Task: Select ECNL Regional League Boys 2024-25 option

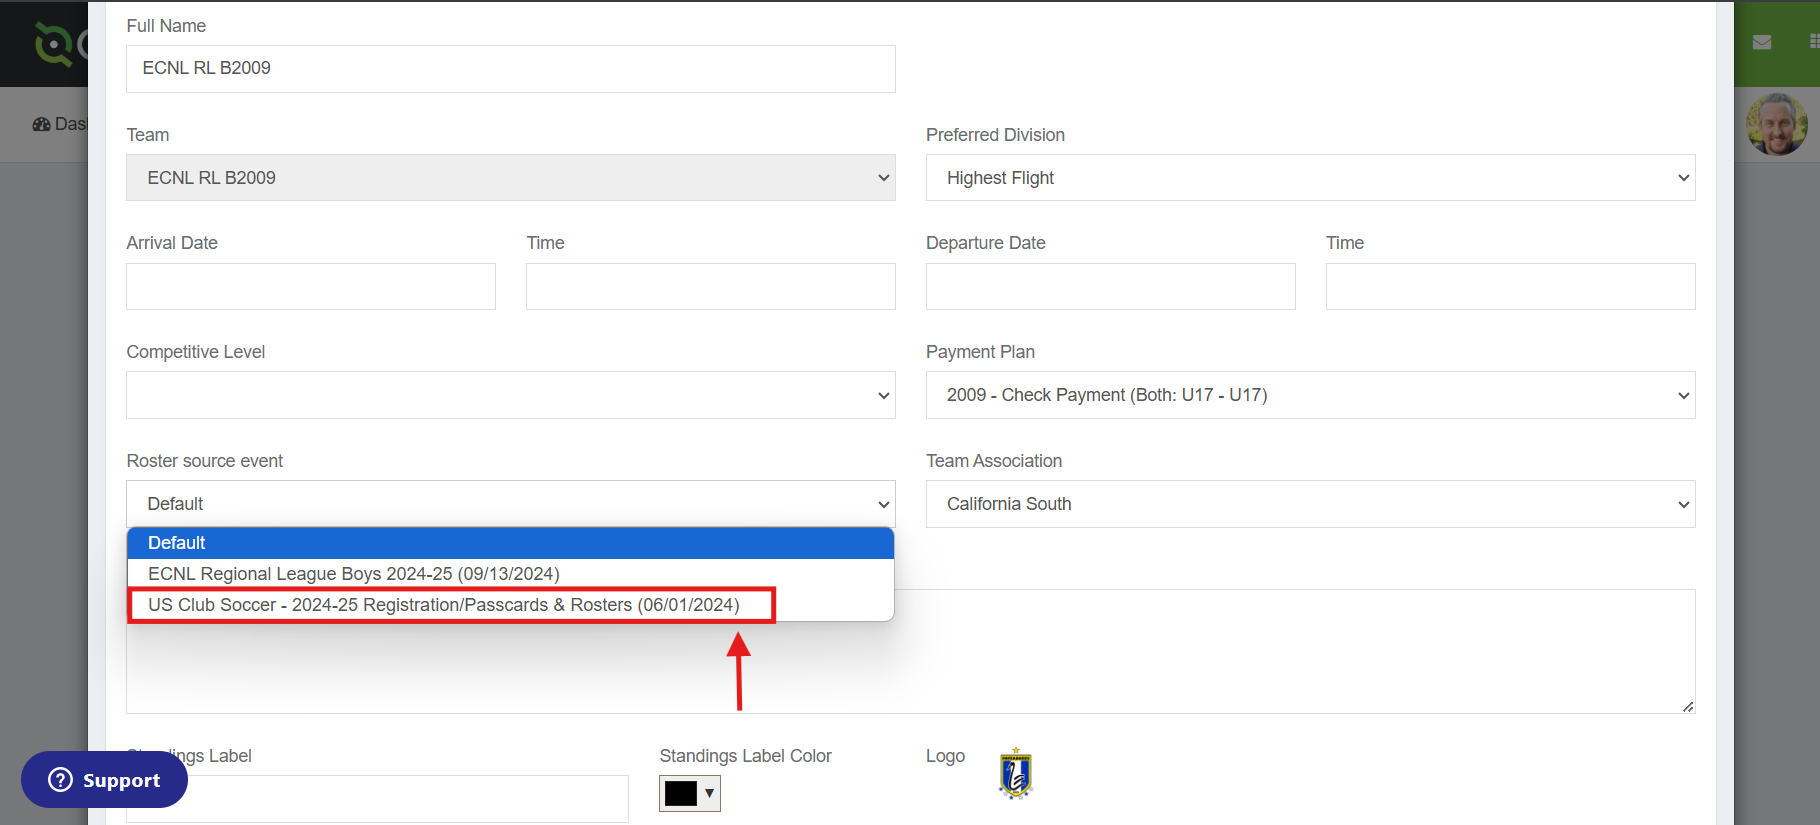Action: (511, 574)
